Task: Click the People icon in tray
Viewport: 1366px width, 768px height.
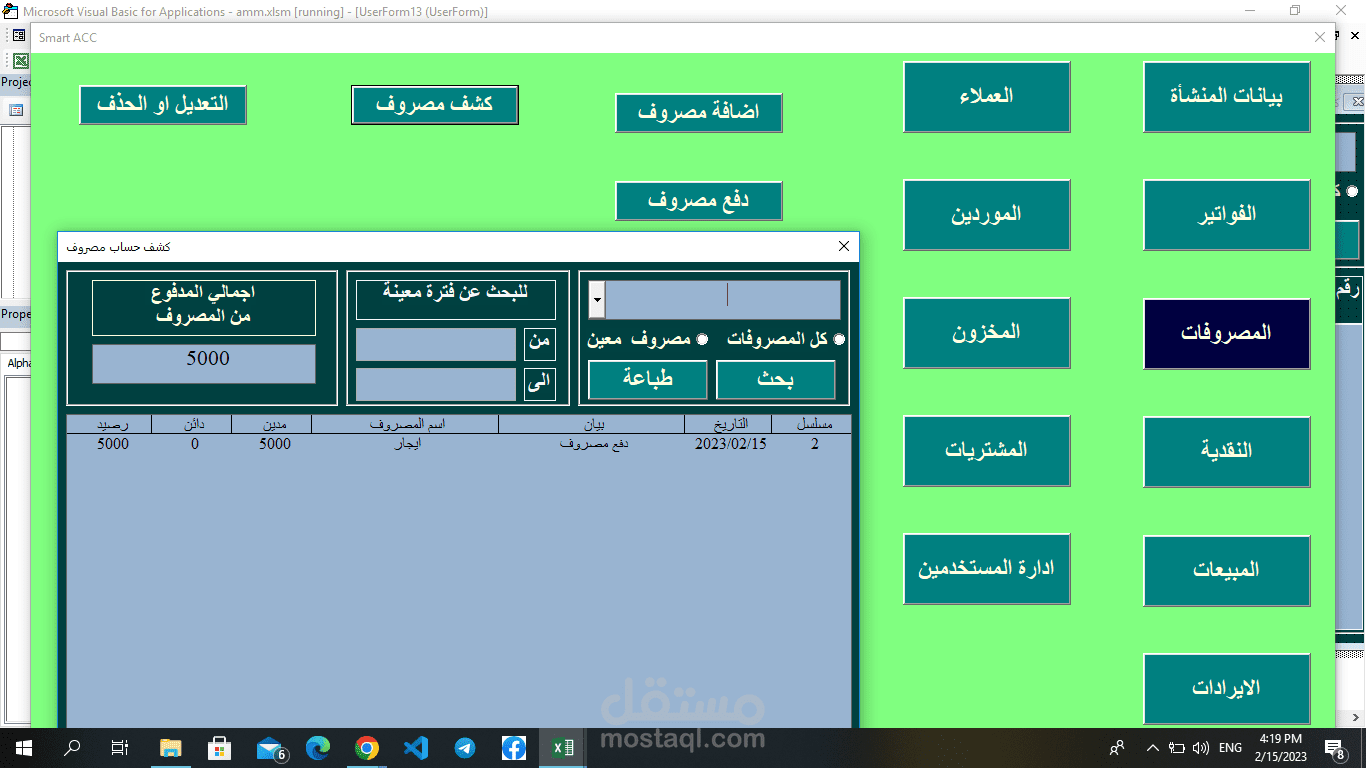Action: click(x=1117, y=748)
